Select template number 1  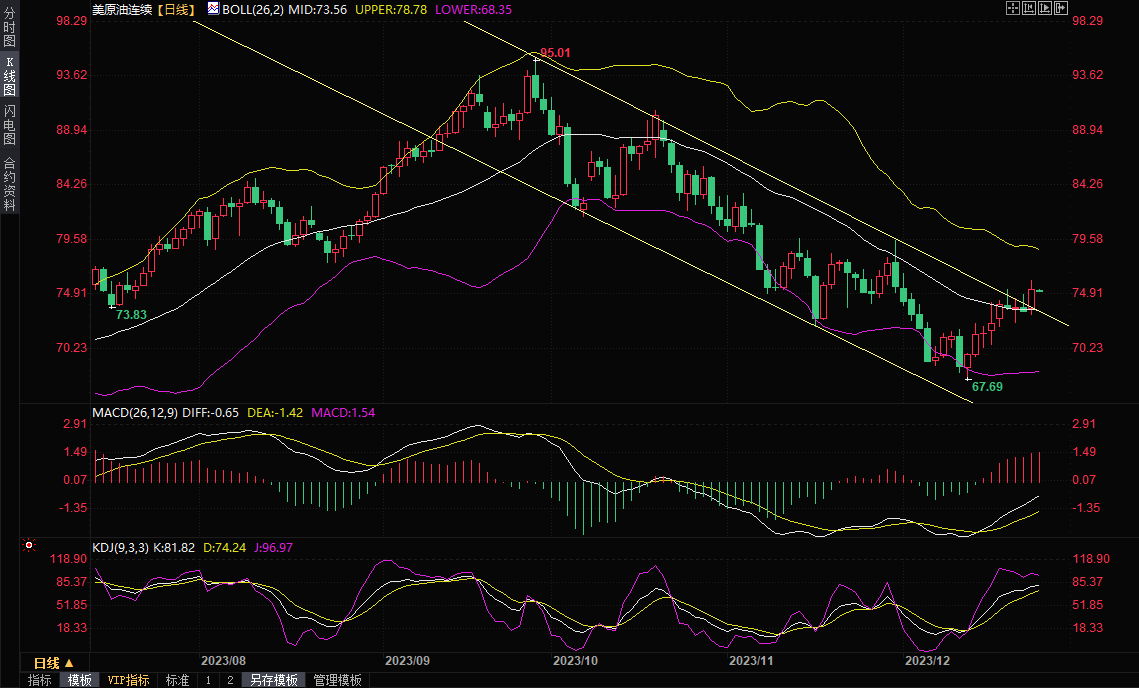(x=208, y=680)
